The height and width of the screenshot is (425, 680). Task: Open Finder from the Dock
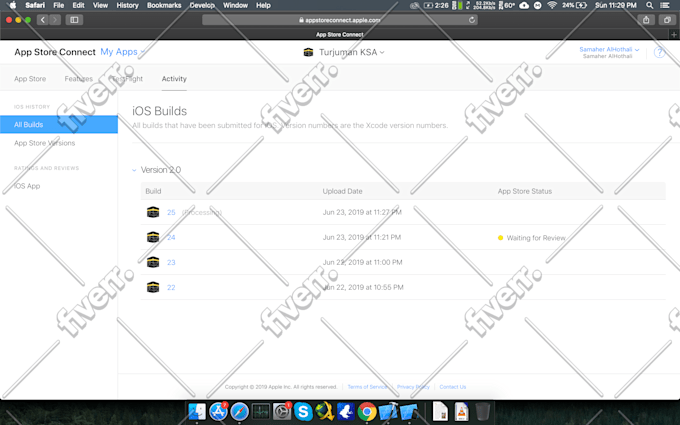(197, 411)
